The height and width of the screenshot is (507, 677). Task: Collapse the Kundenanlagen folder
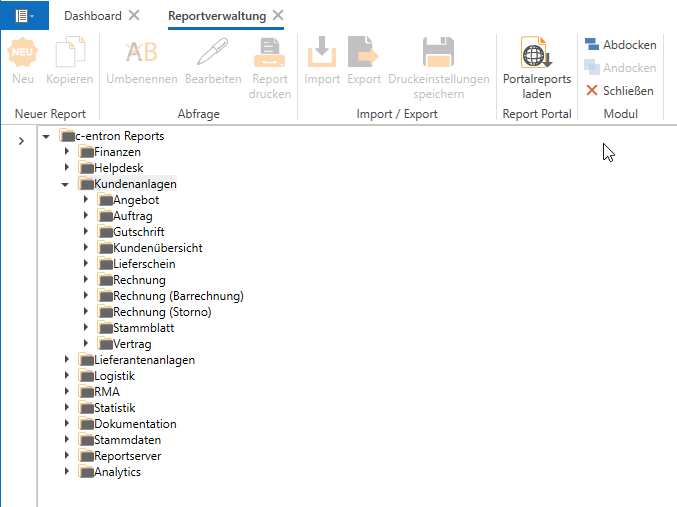[65, 184]
